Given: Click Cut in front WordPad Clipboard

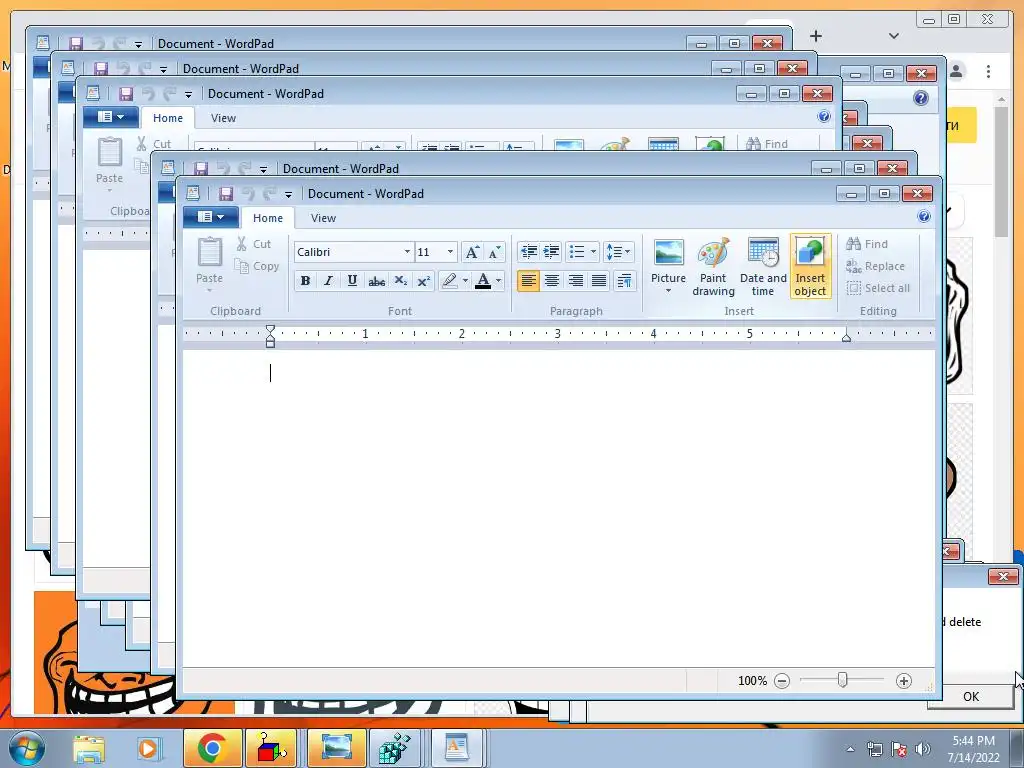Looking at the screenshot, I should [253, 244].
